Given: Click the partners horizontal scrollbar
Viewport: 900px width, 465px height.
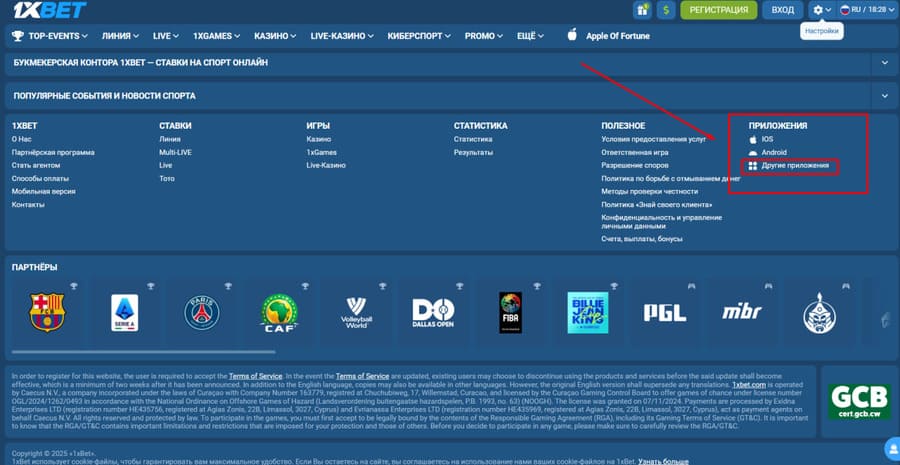Looking at the screenshot, I should coord(143,352).
